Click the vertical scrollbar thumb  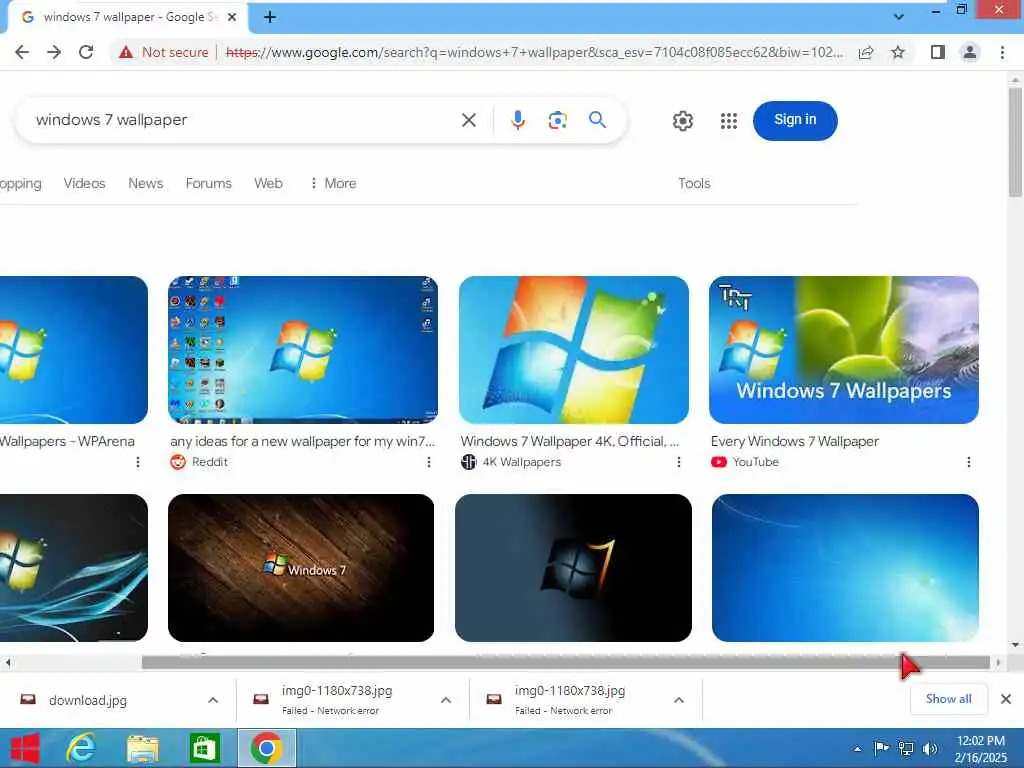[1015, 142]
